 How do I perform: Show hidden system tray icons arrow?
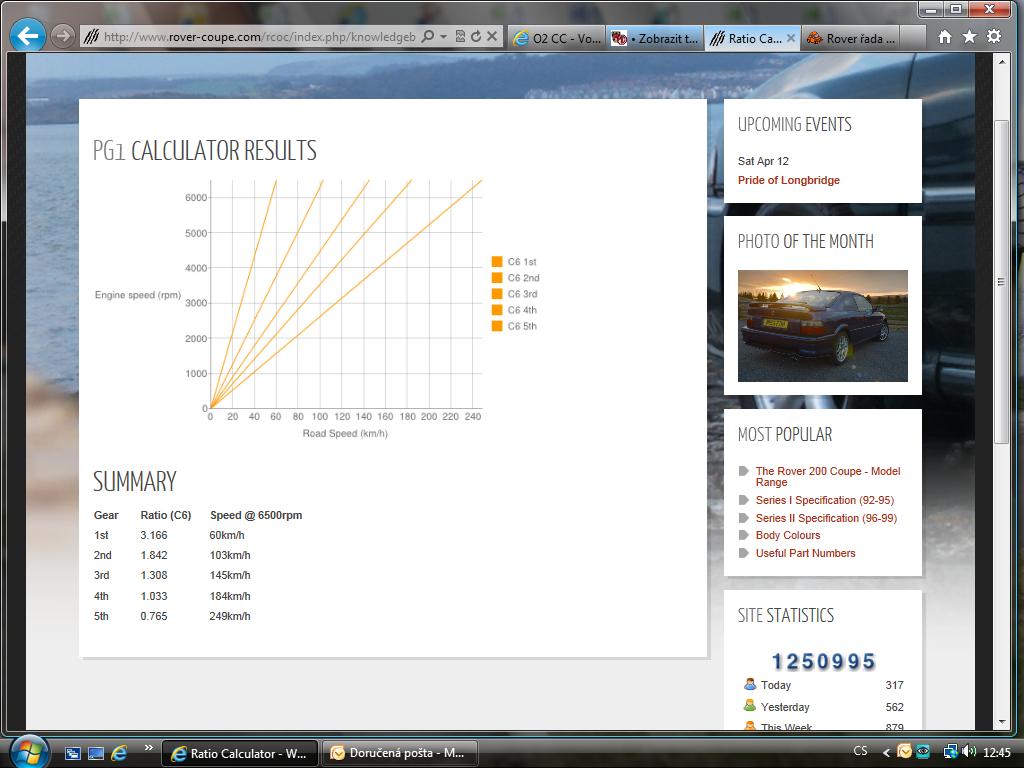pos(886,752)
